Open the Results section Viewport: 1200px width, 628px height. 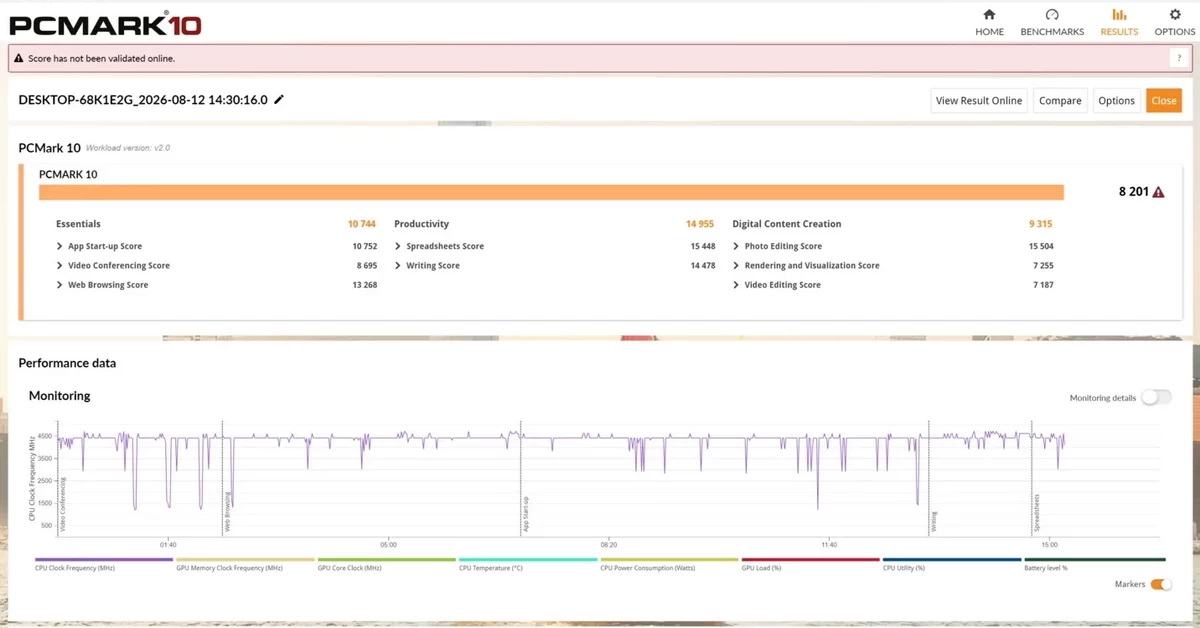(x=1119, y=22)
